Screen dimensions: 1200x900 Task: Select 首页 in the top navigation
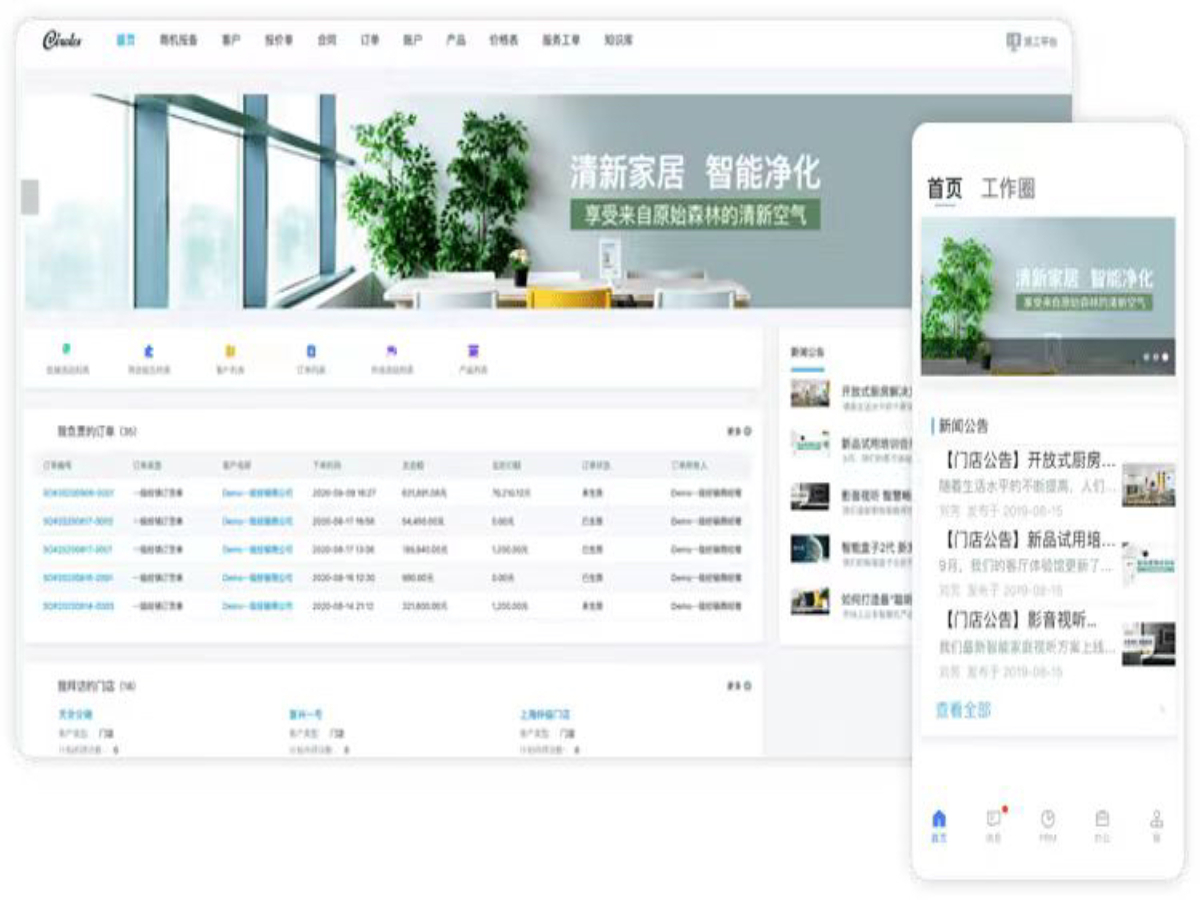coord(125,41)
